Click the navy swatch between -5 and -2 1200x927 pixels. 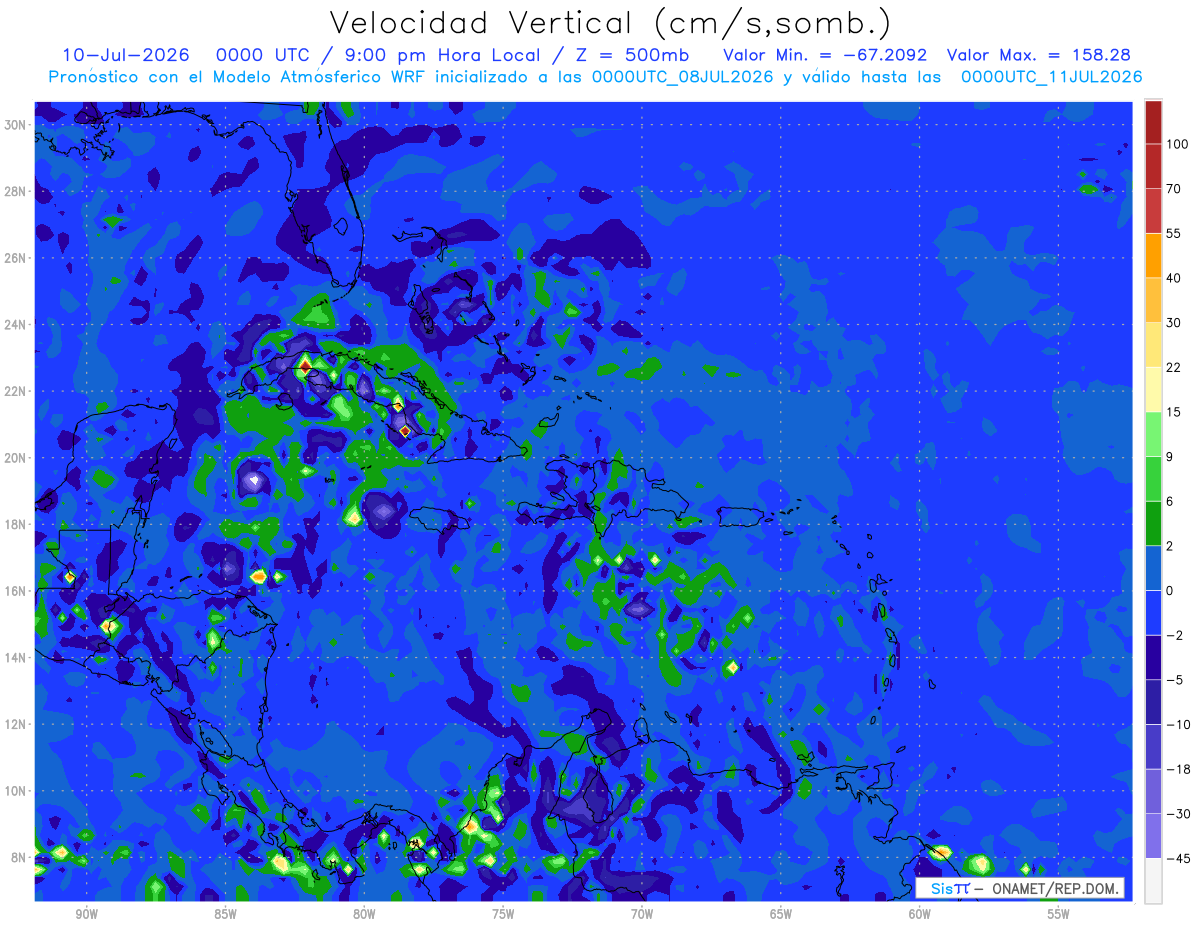tap(1153, 657)
